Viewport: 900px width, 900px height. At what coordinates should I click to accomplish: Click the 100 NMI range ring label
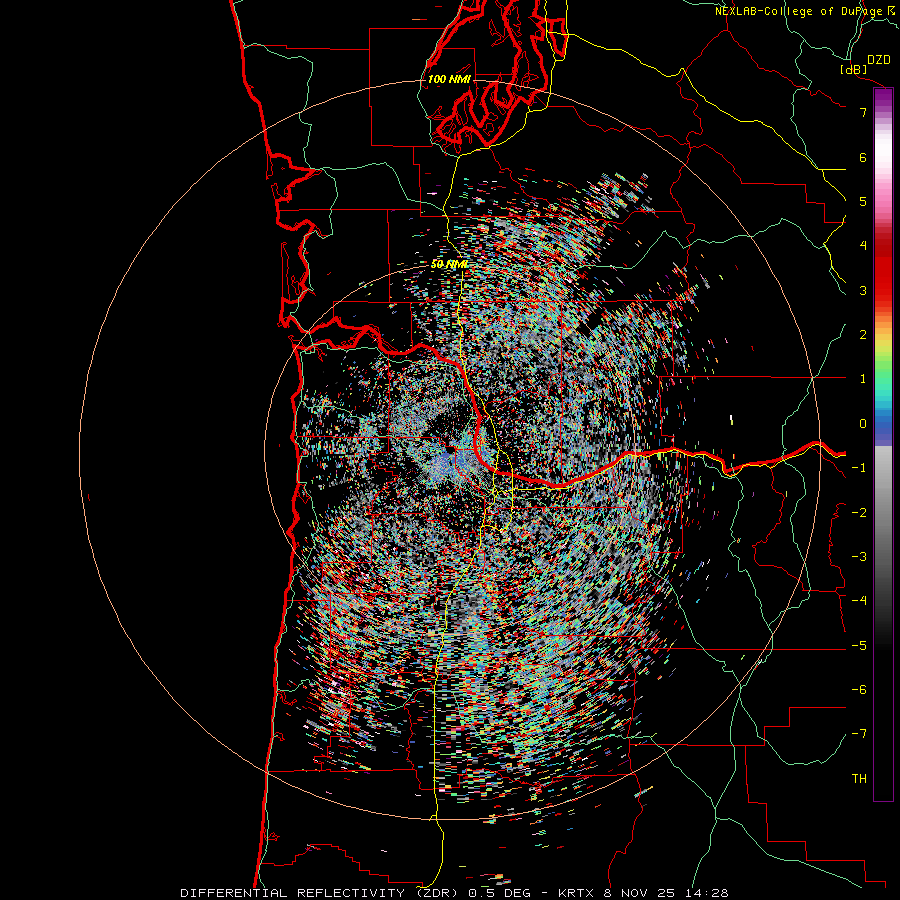point(449,79)
